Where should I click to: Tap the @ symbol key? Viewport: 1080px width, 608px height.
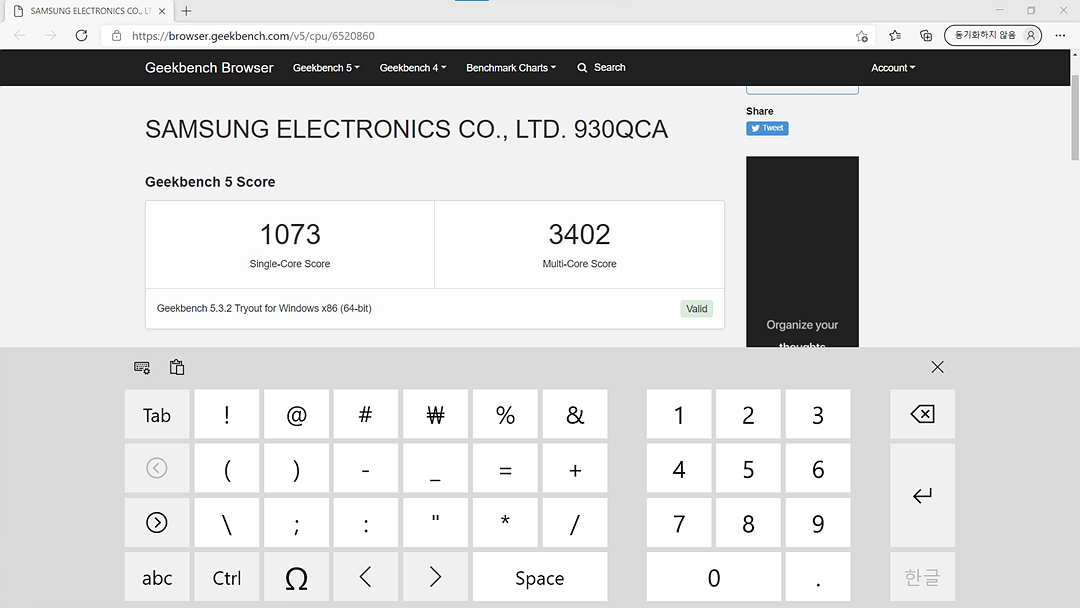coord(296,414)
